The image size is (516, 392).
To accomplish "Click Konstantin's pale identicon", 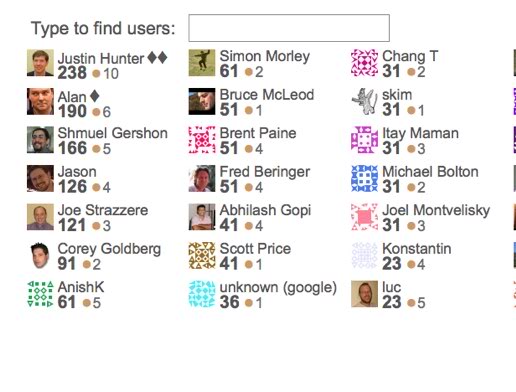I will (365, 256).
